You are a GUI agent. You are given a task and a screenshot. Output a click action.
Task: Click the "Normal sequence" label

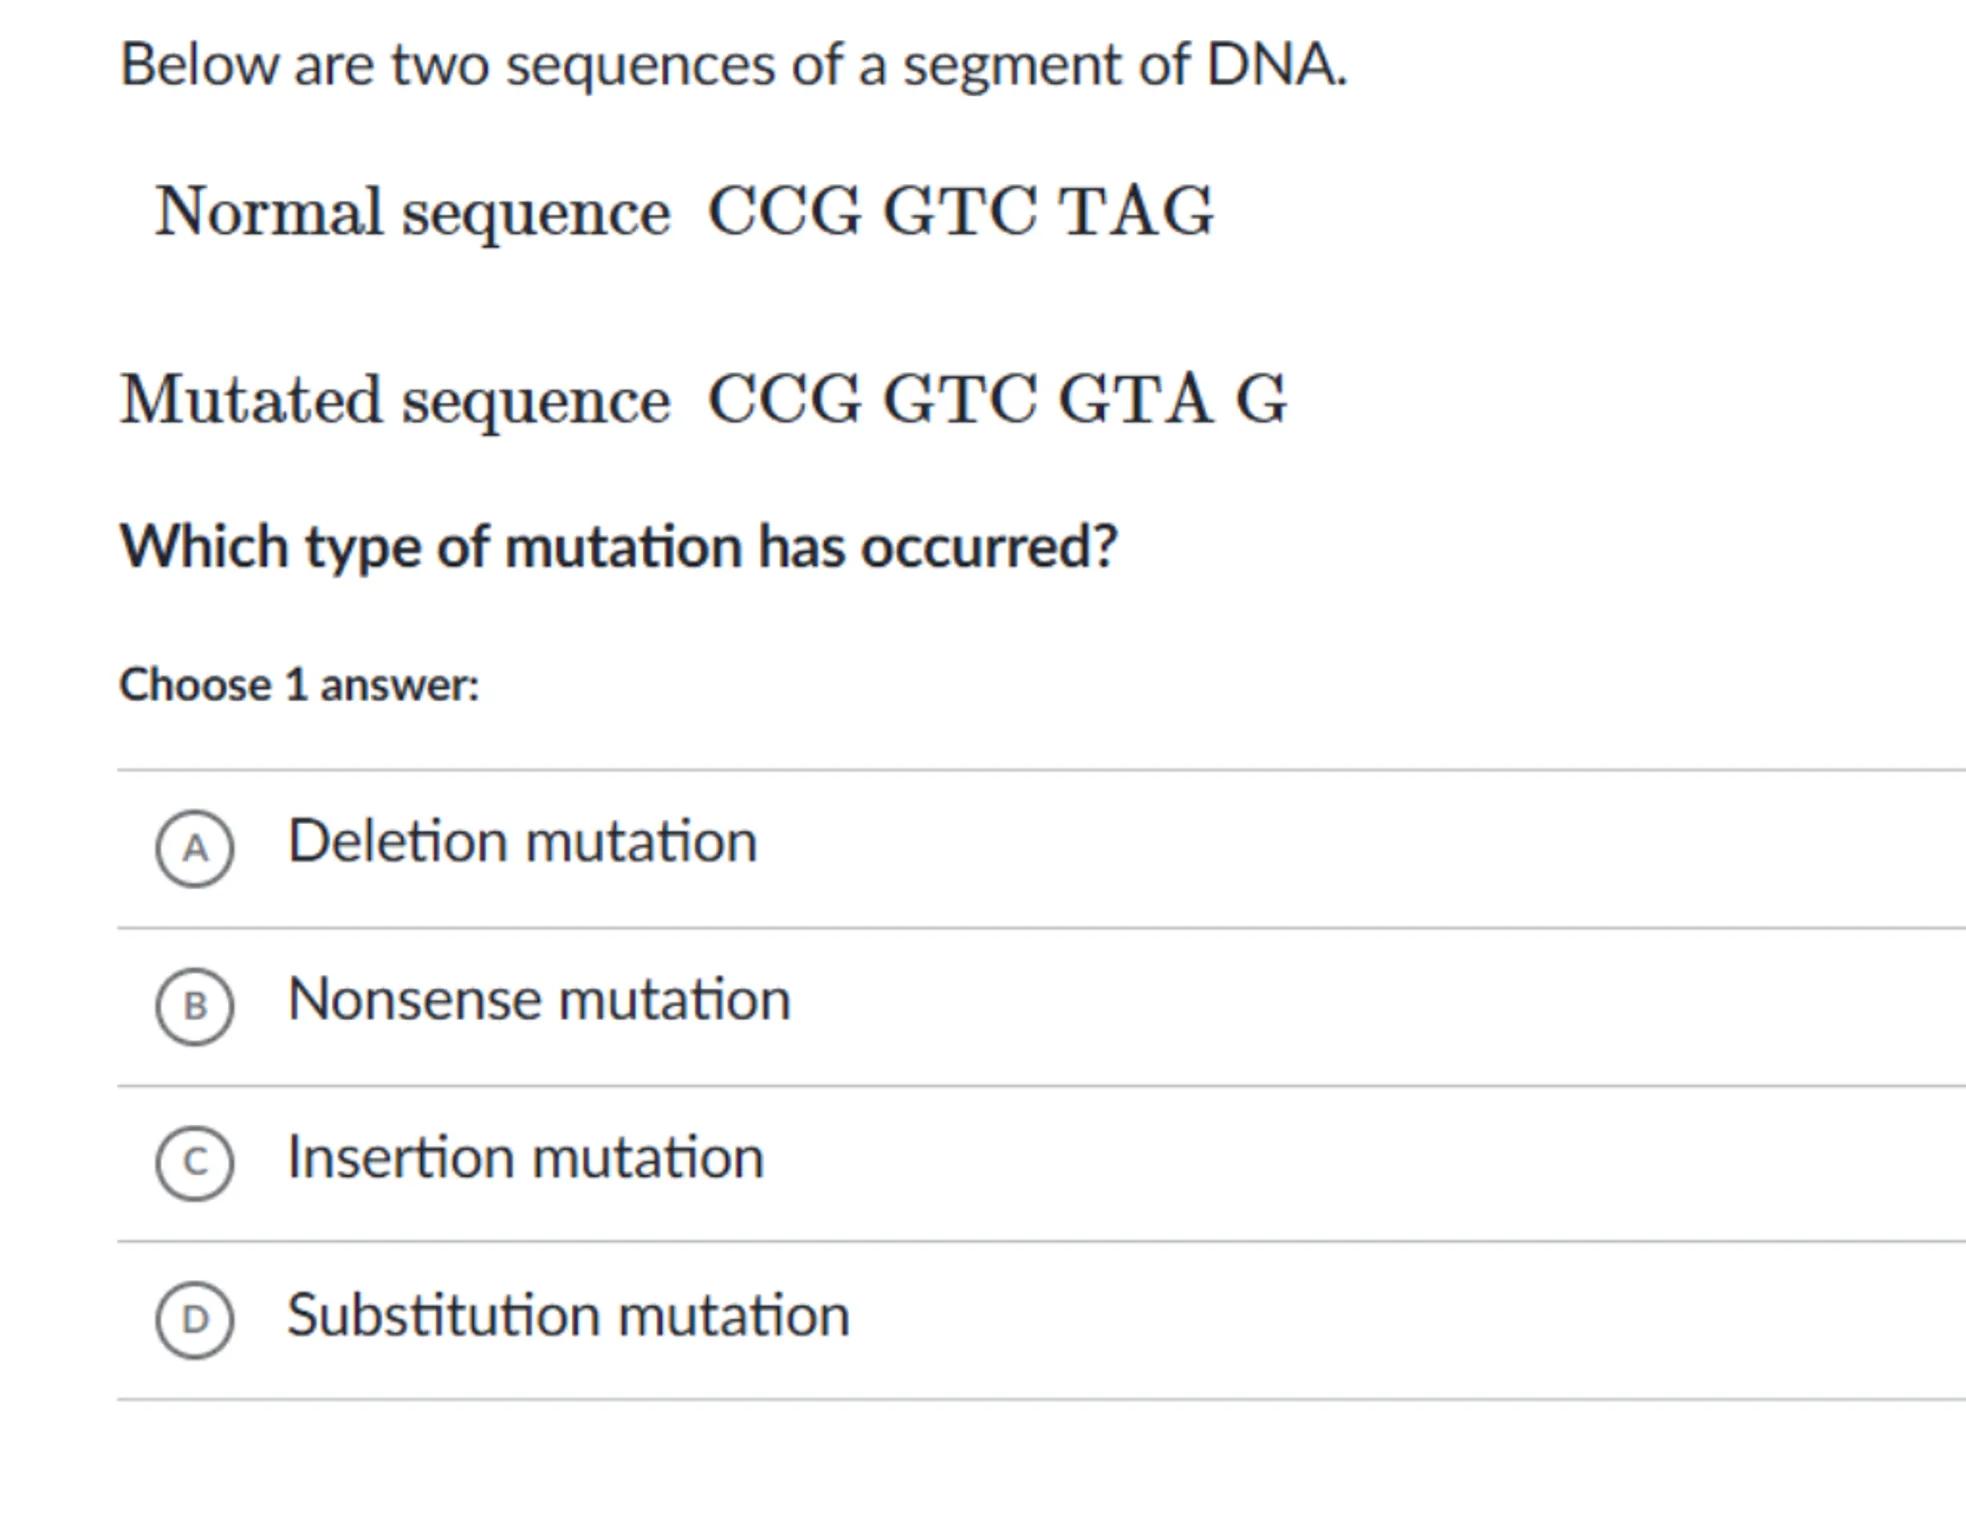tap(412, 212)
